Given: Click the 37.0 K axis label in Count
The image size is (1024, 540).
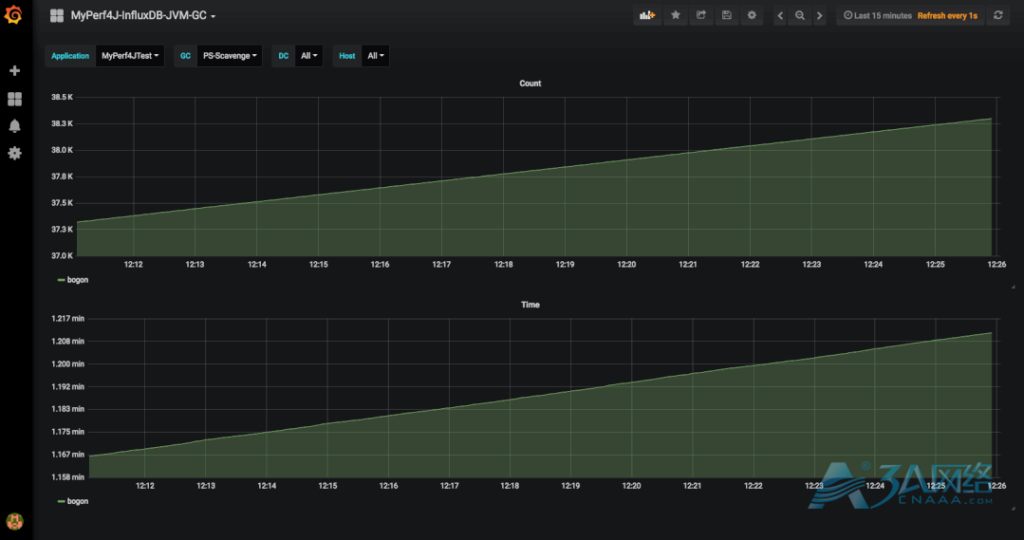Looking at the screenshot, I should coord(62,255).
